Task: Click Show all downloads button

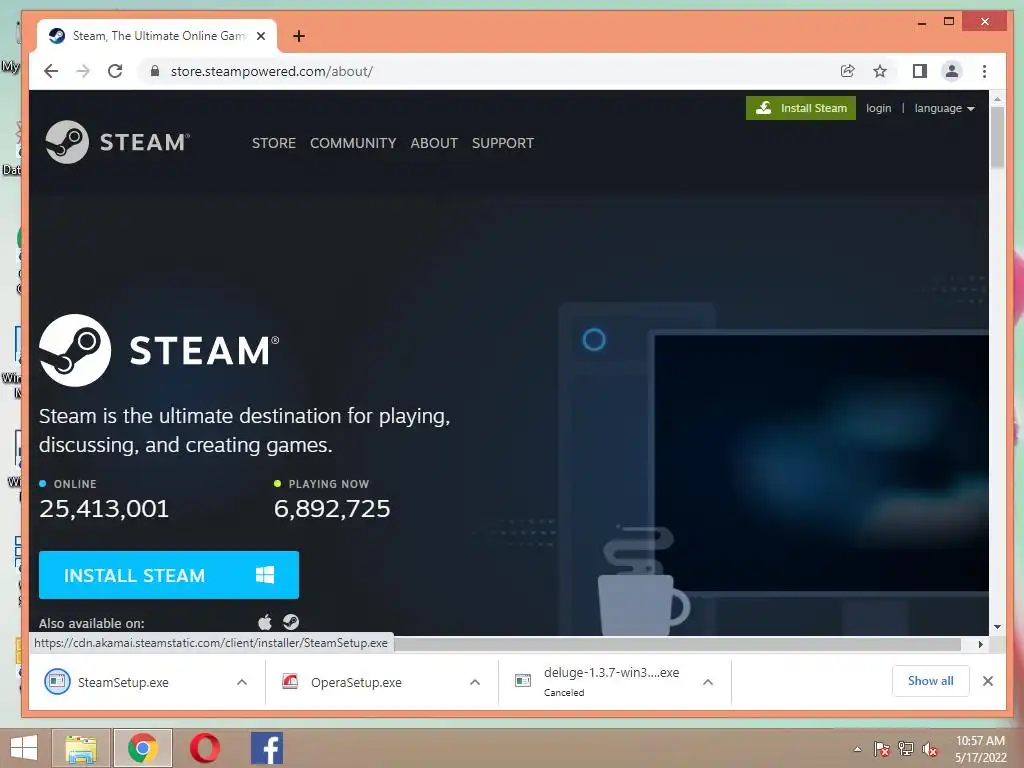Action: click(x=930, y=681)
